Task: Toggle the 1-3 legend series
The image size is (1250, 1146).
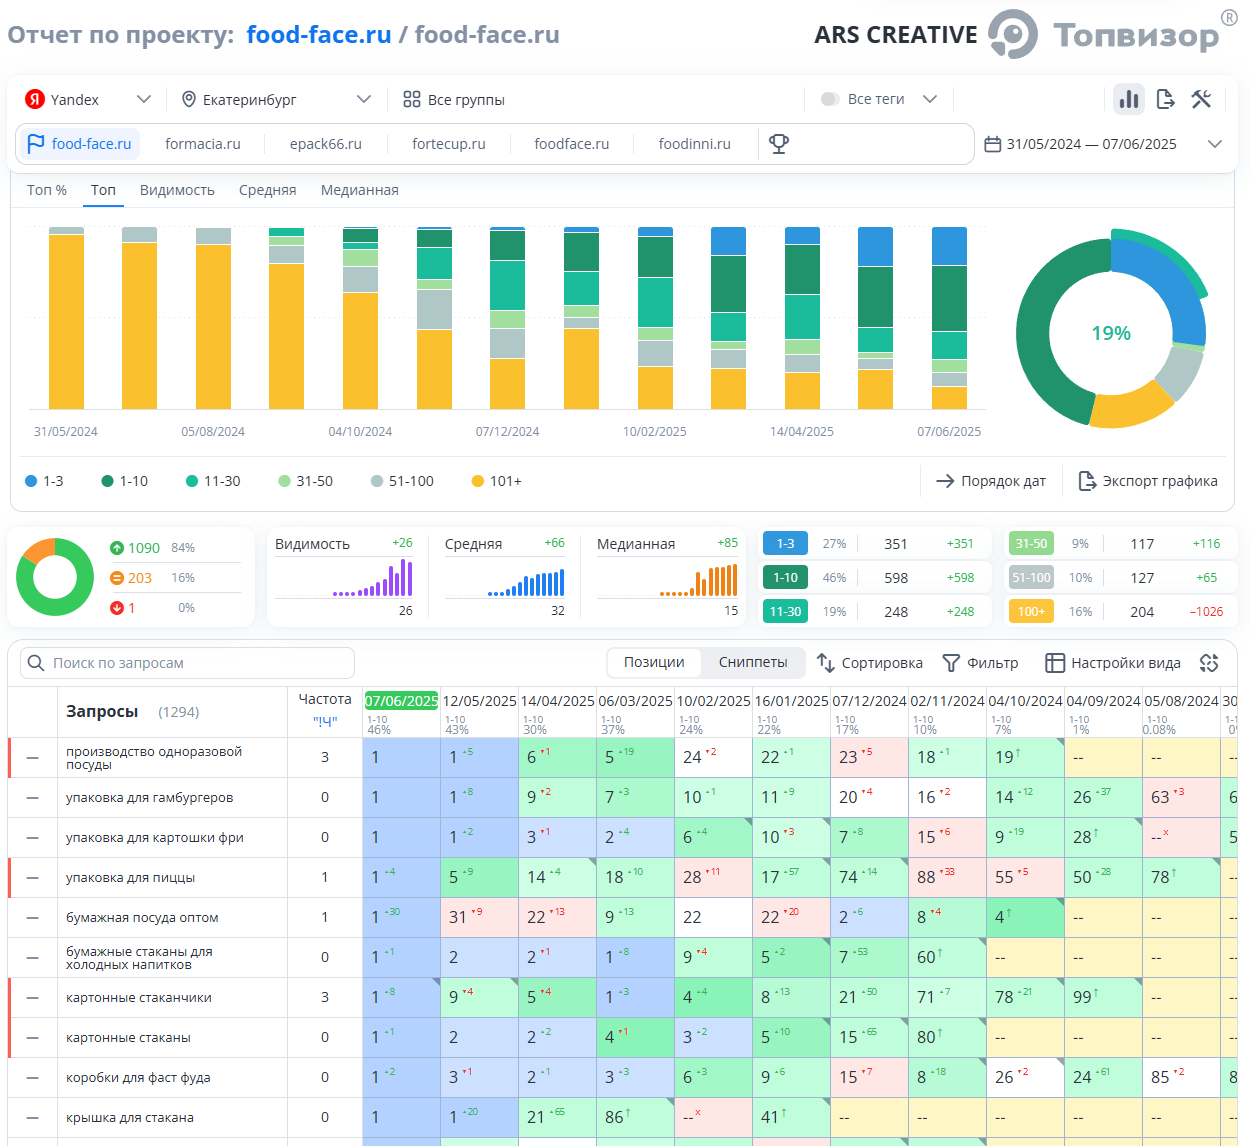Action: tap(44, 481)
